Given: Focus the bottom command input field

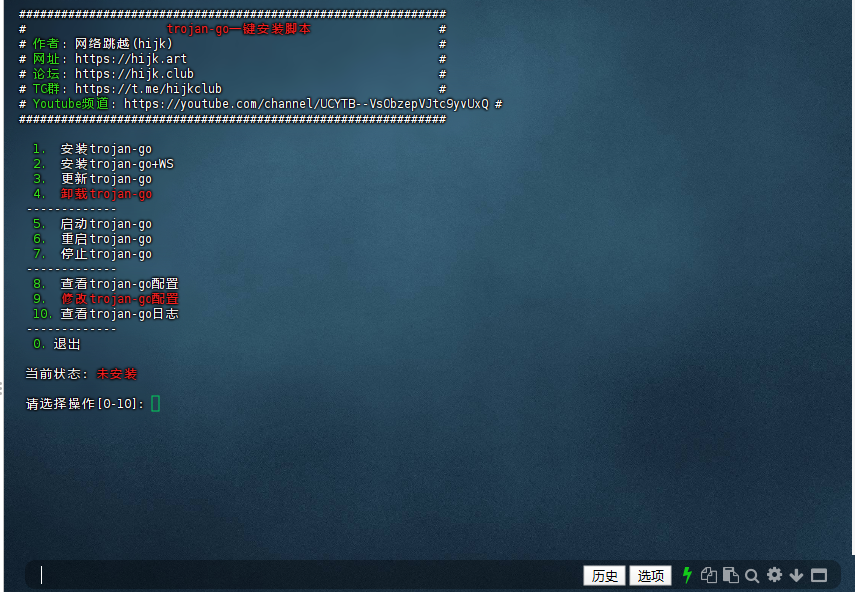Looking at the screenshot, I should coord(300,575).
